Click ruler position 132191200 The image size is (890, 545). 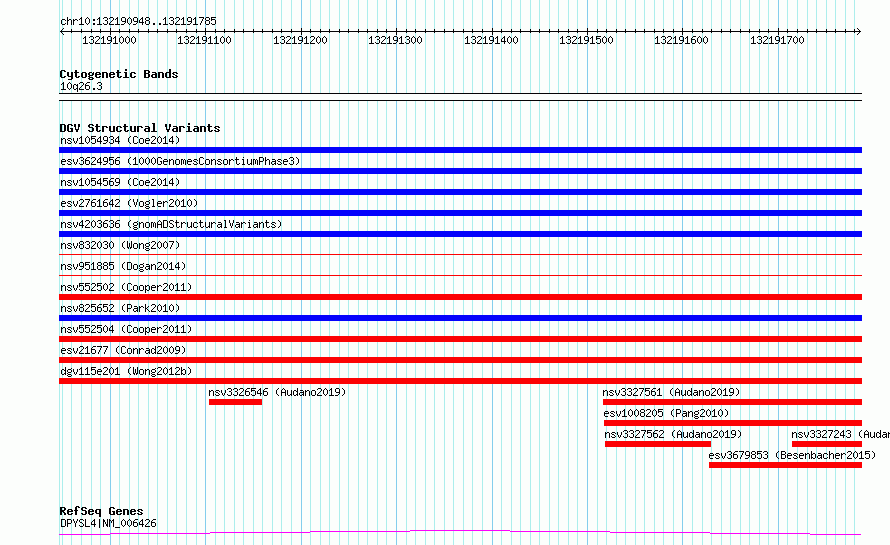pos(300,40)
